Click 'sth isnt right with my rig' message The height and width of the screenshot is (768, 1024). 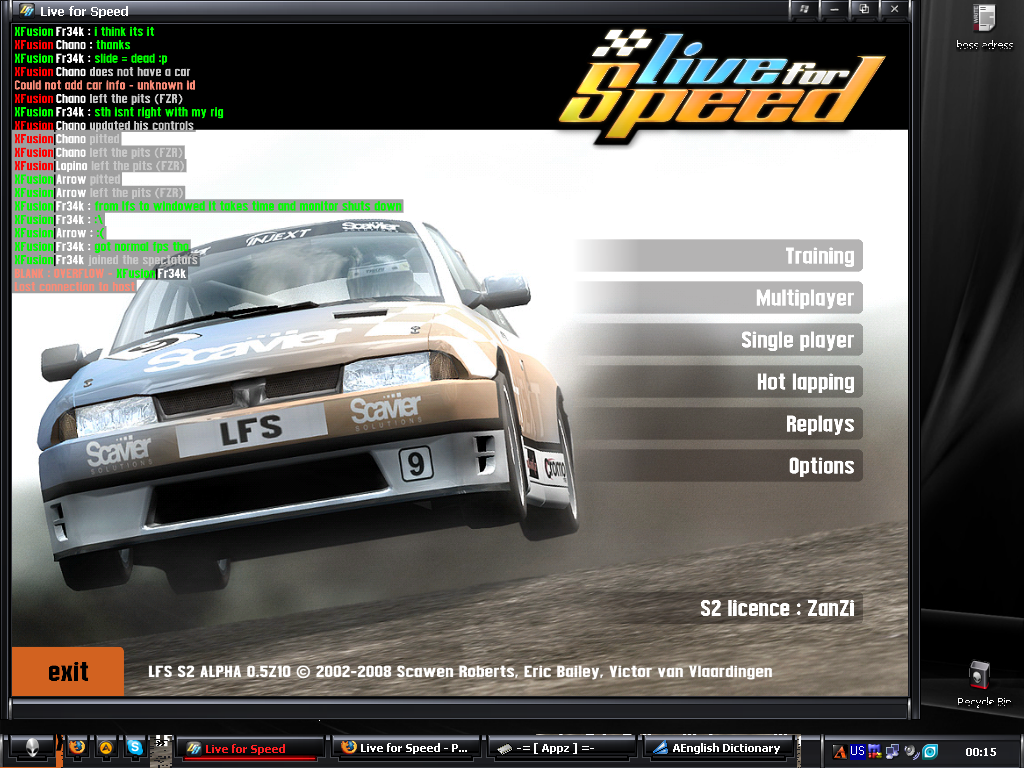pos(119,112)
